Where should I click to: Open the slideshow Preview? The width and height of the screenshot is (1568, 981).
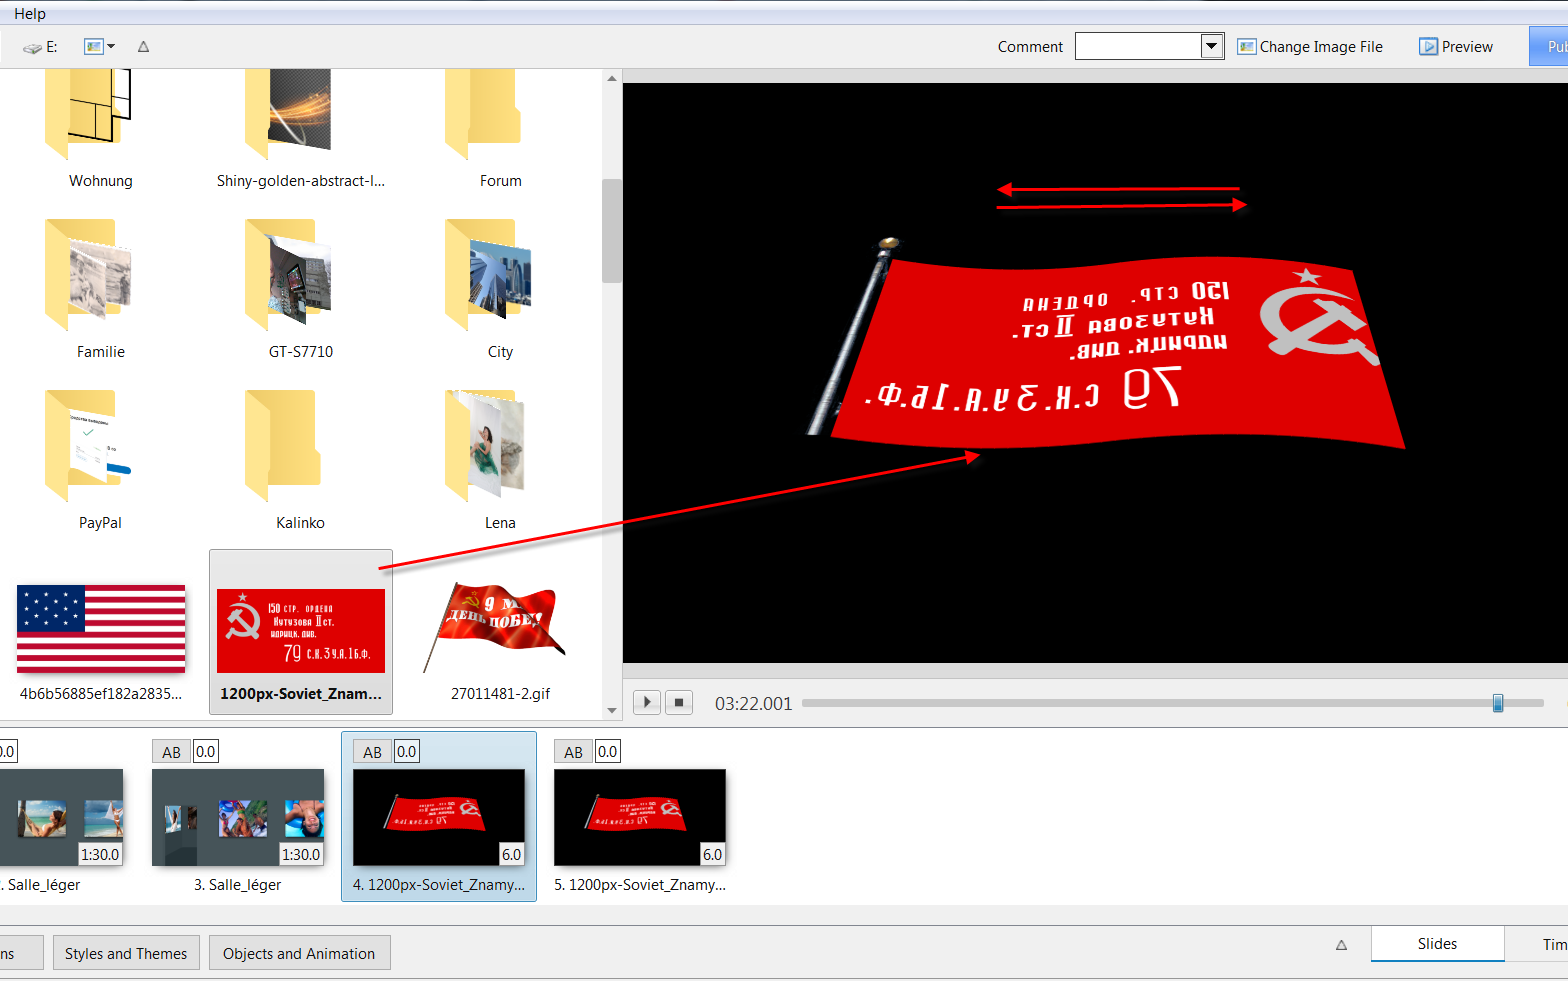click(x=1455, y=47)
